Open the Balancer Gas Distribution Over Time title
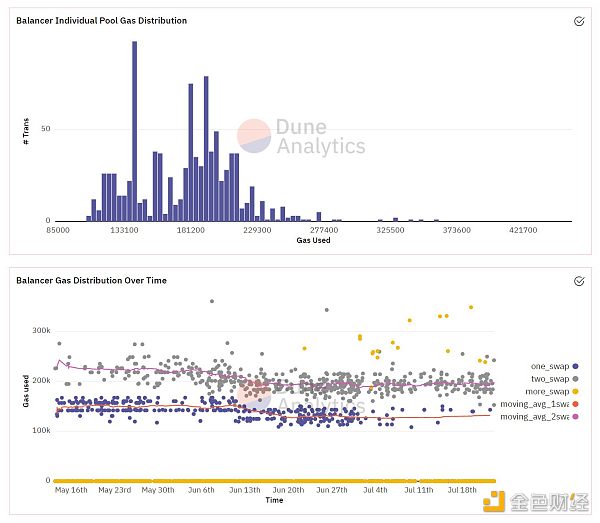The height and width of the screenshot is (523, 600). click(91, 281)
